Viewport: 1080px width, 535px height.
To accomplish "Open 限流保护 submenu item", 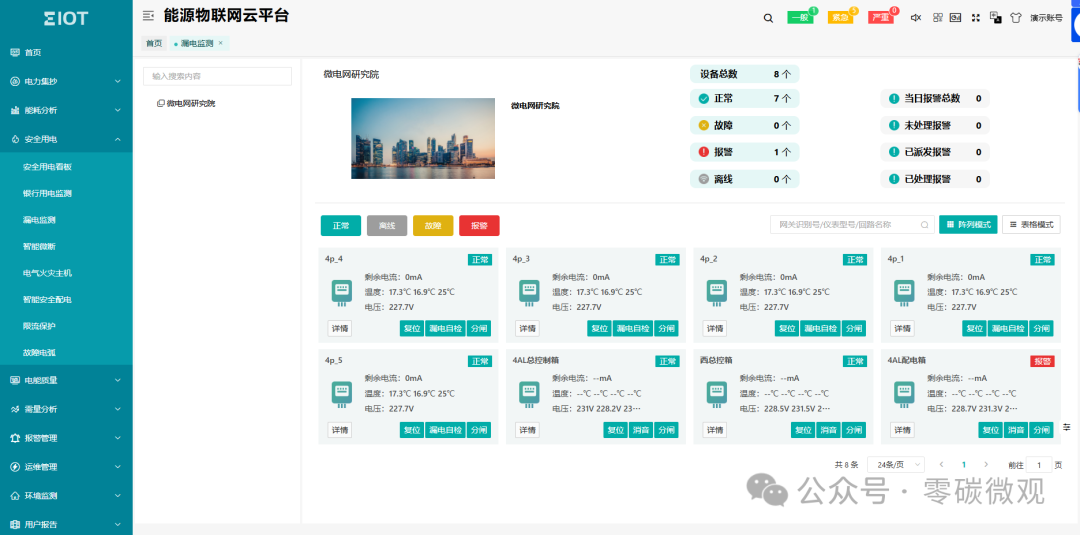I will 66,326.
